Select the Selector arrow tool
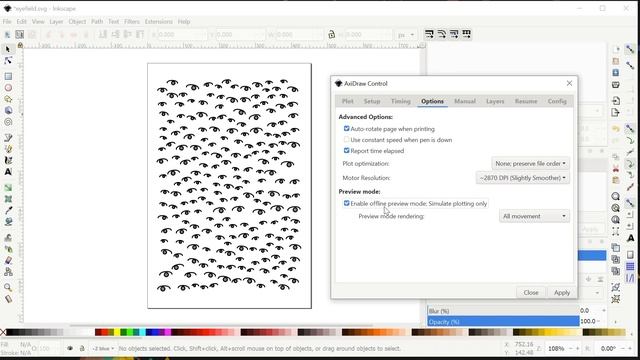The image size is (640, 360). click(x=8, y=49)
